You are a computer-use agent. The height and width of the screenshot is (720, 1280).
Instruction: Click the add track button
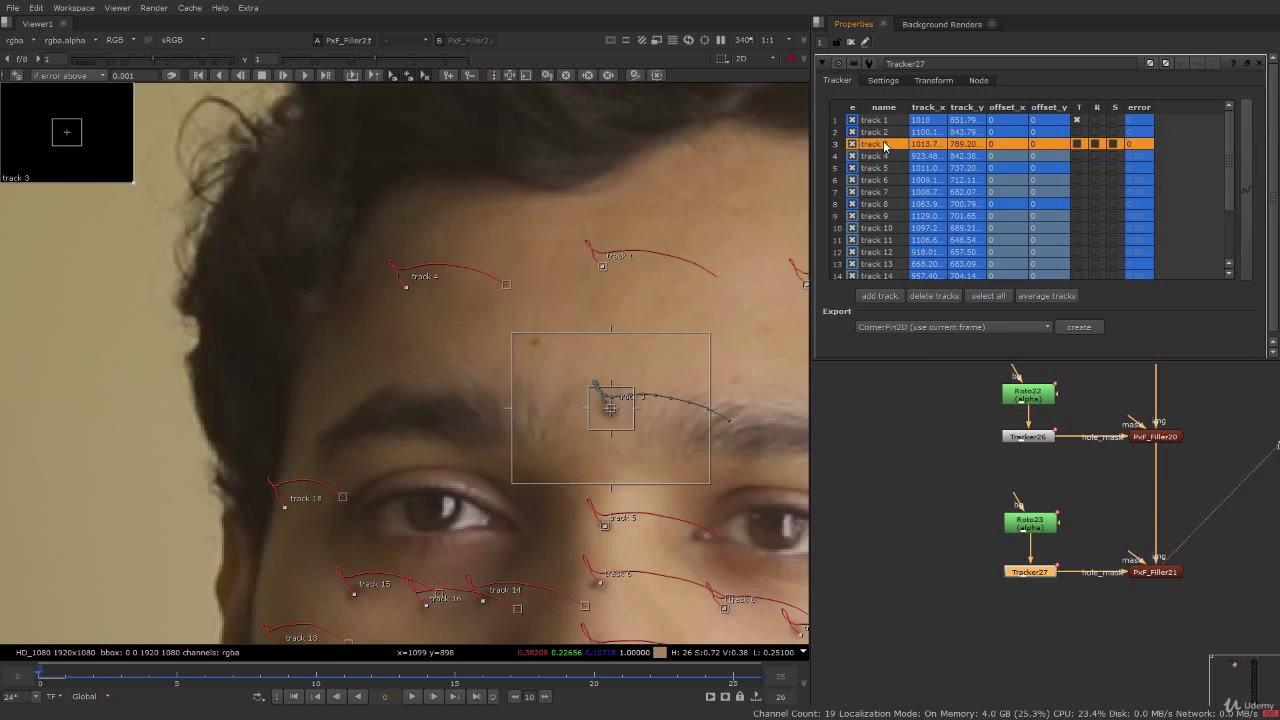(x=880, y=296)
